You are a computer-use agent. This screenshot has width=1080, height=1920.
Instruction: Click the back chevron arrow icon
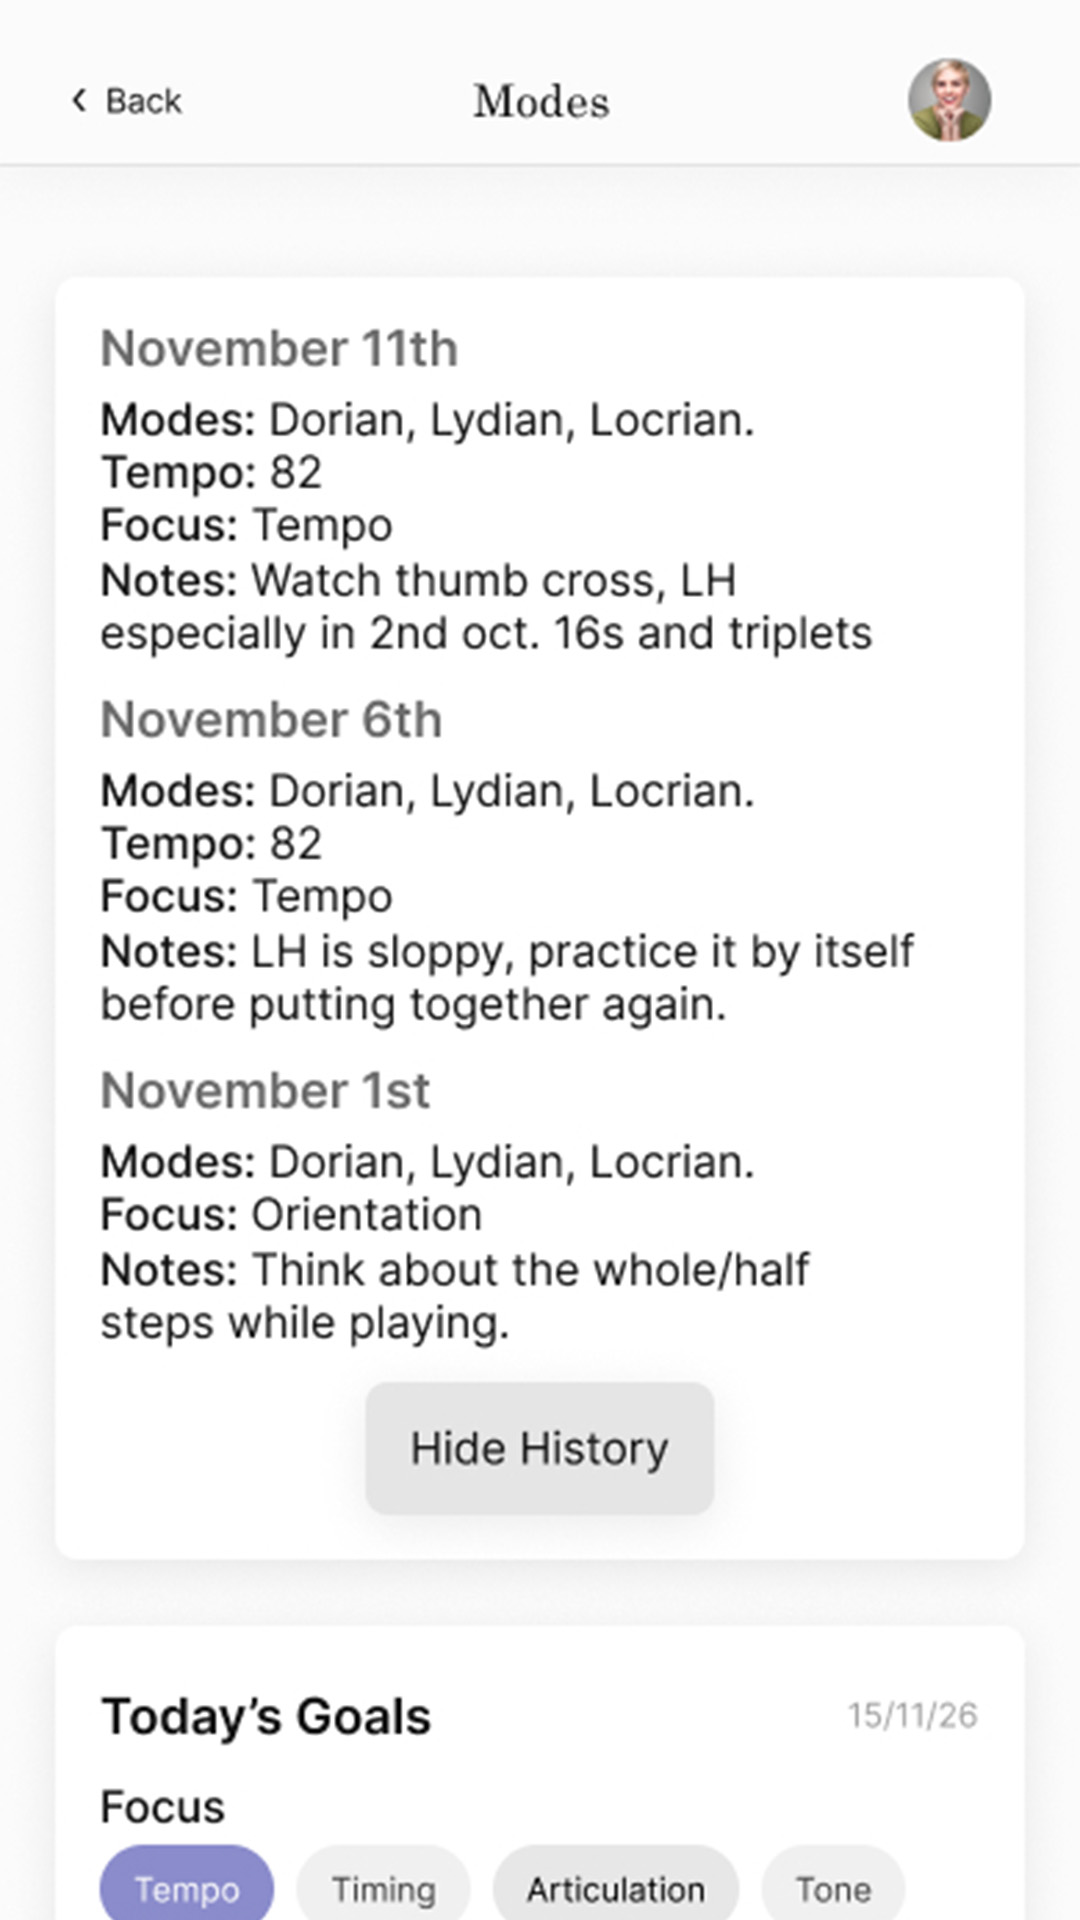tap(79, 101)
